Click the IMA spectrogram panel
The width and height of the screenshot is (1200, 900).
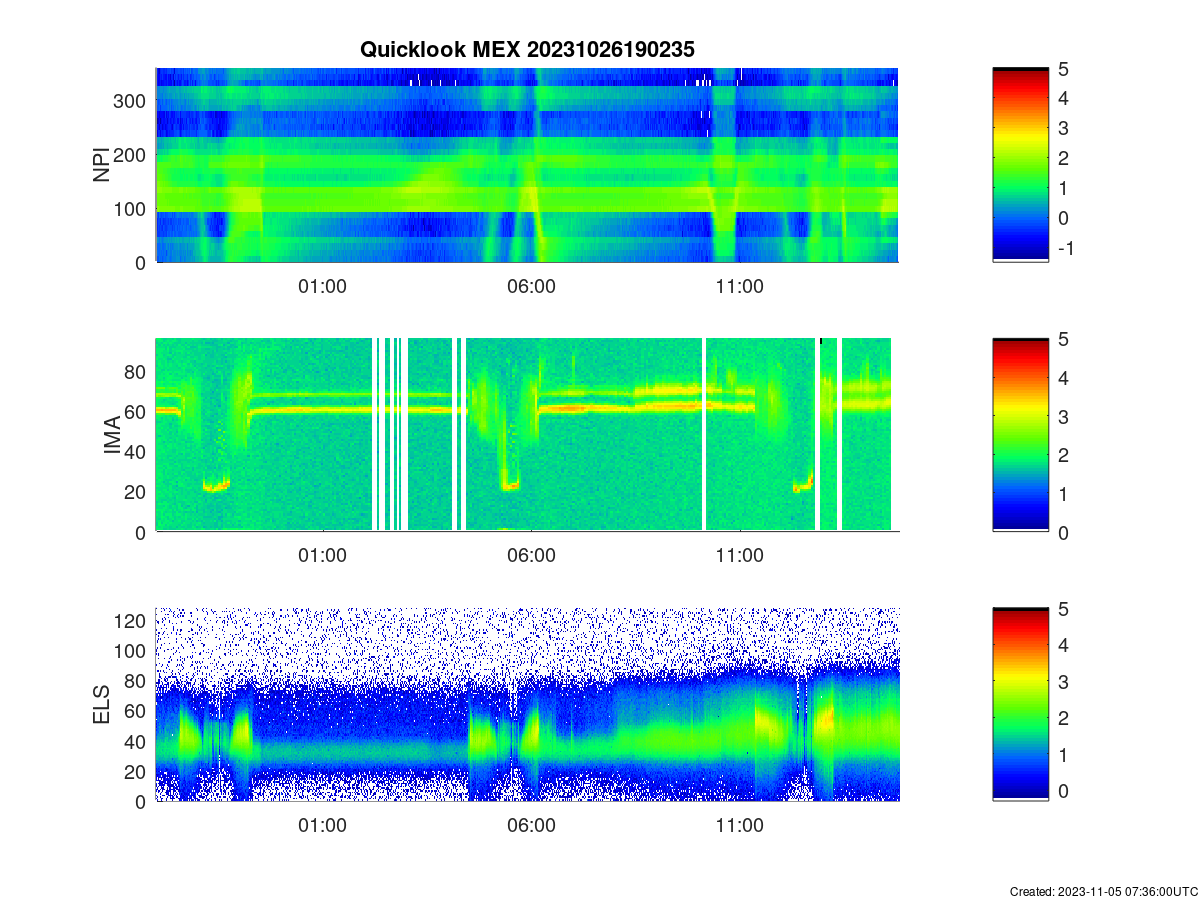[527, 435]
